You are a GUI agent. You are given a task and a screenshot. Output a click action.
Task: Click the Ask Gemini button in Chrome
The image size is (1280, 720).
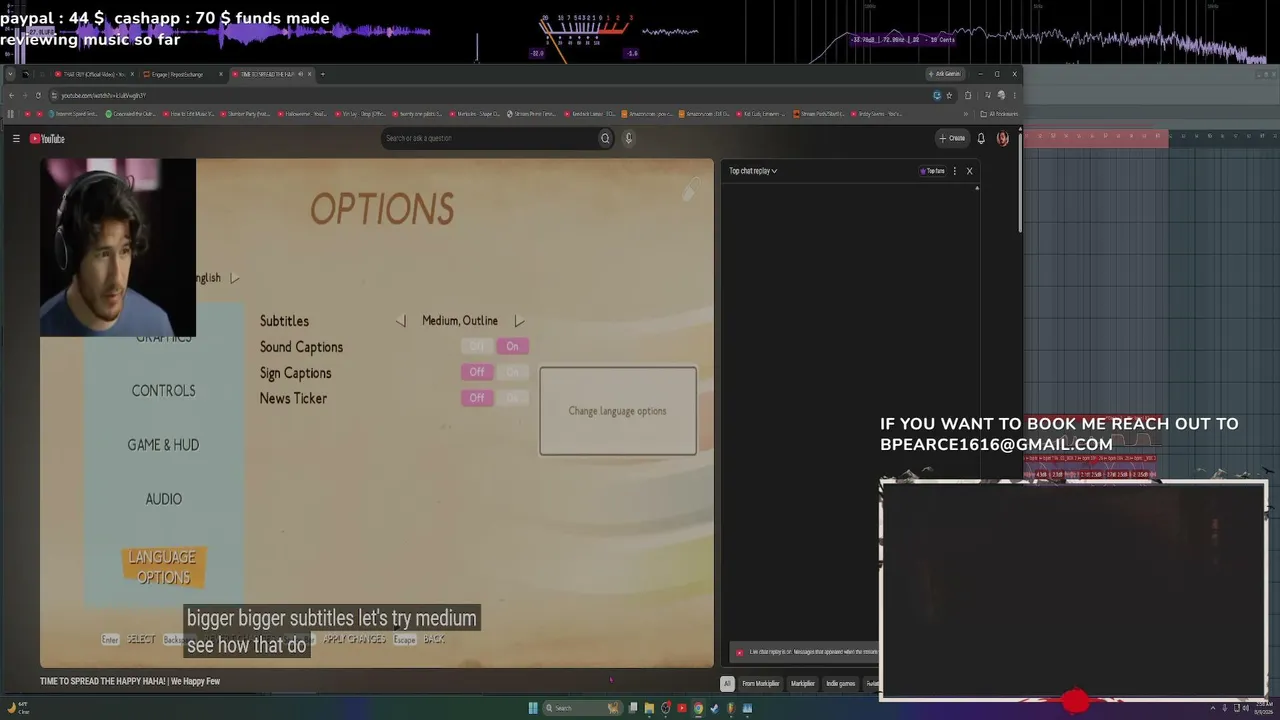click(x=945, y=74)
